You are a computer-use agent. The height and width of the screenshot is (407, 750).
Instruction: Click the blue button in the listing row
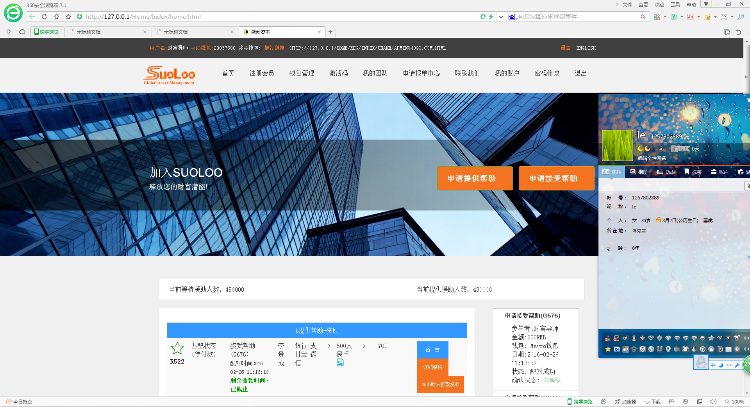(432, 350)
